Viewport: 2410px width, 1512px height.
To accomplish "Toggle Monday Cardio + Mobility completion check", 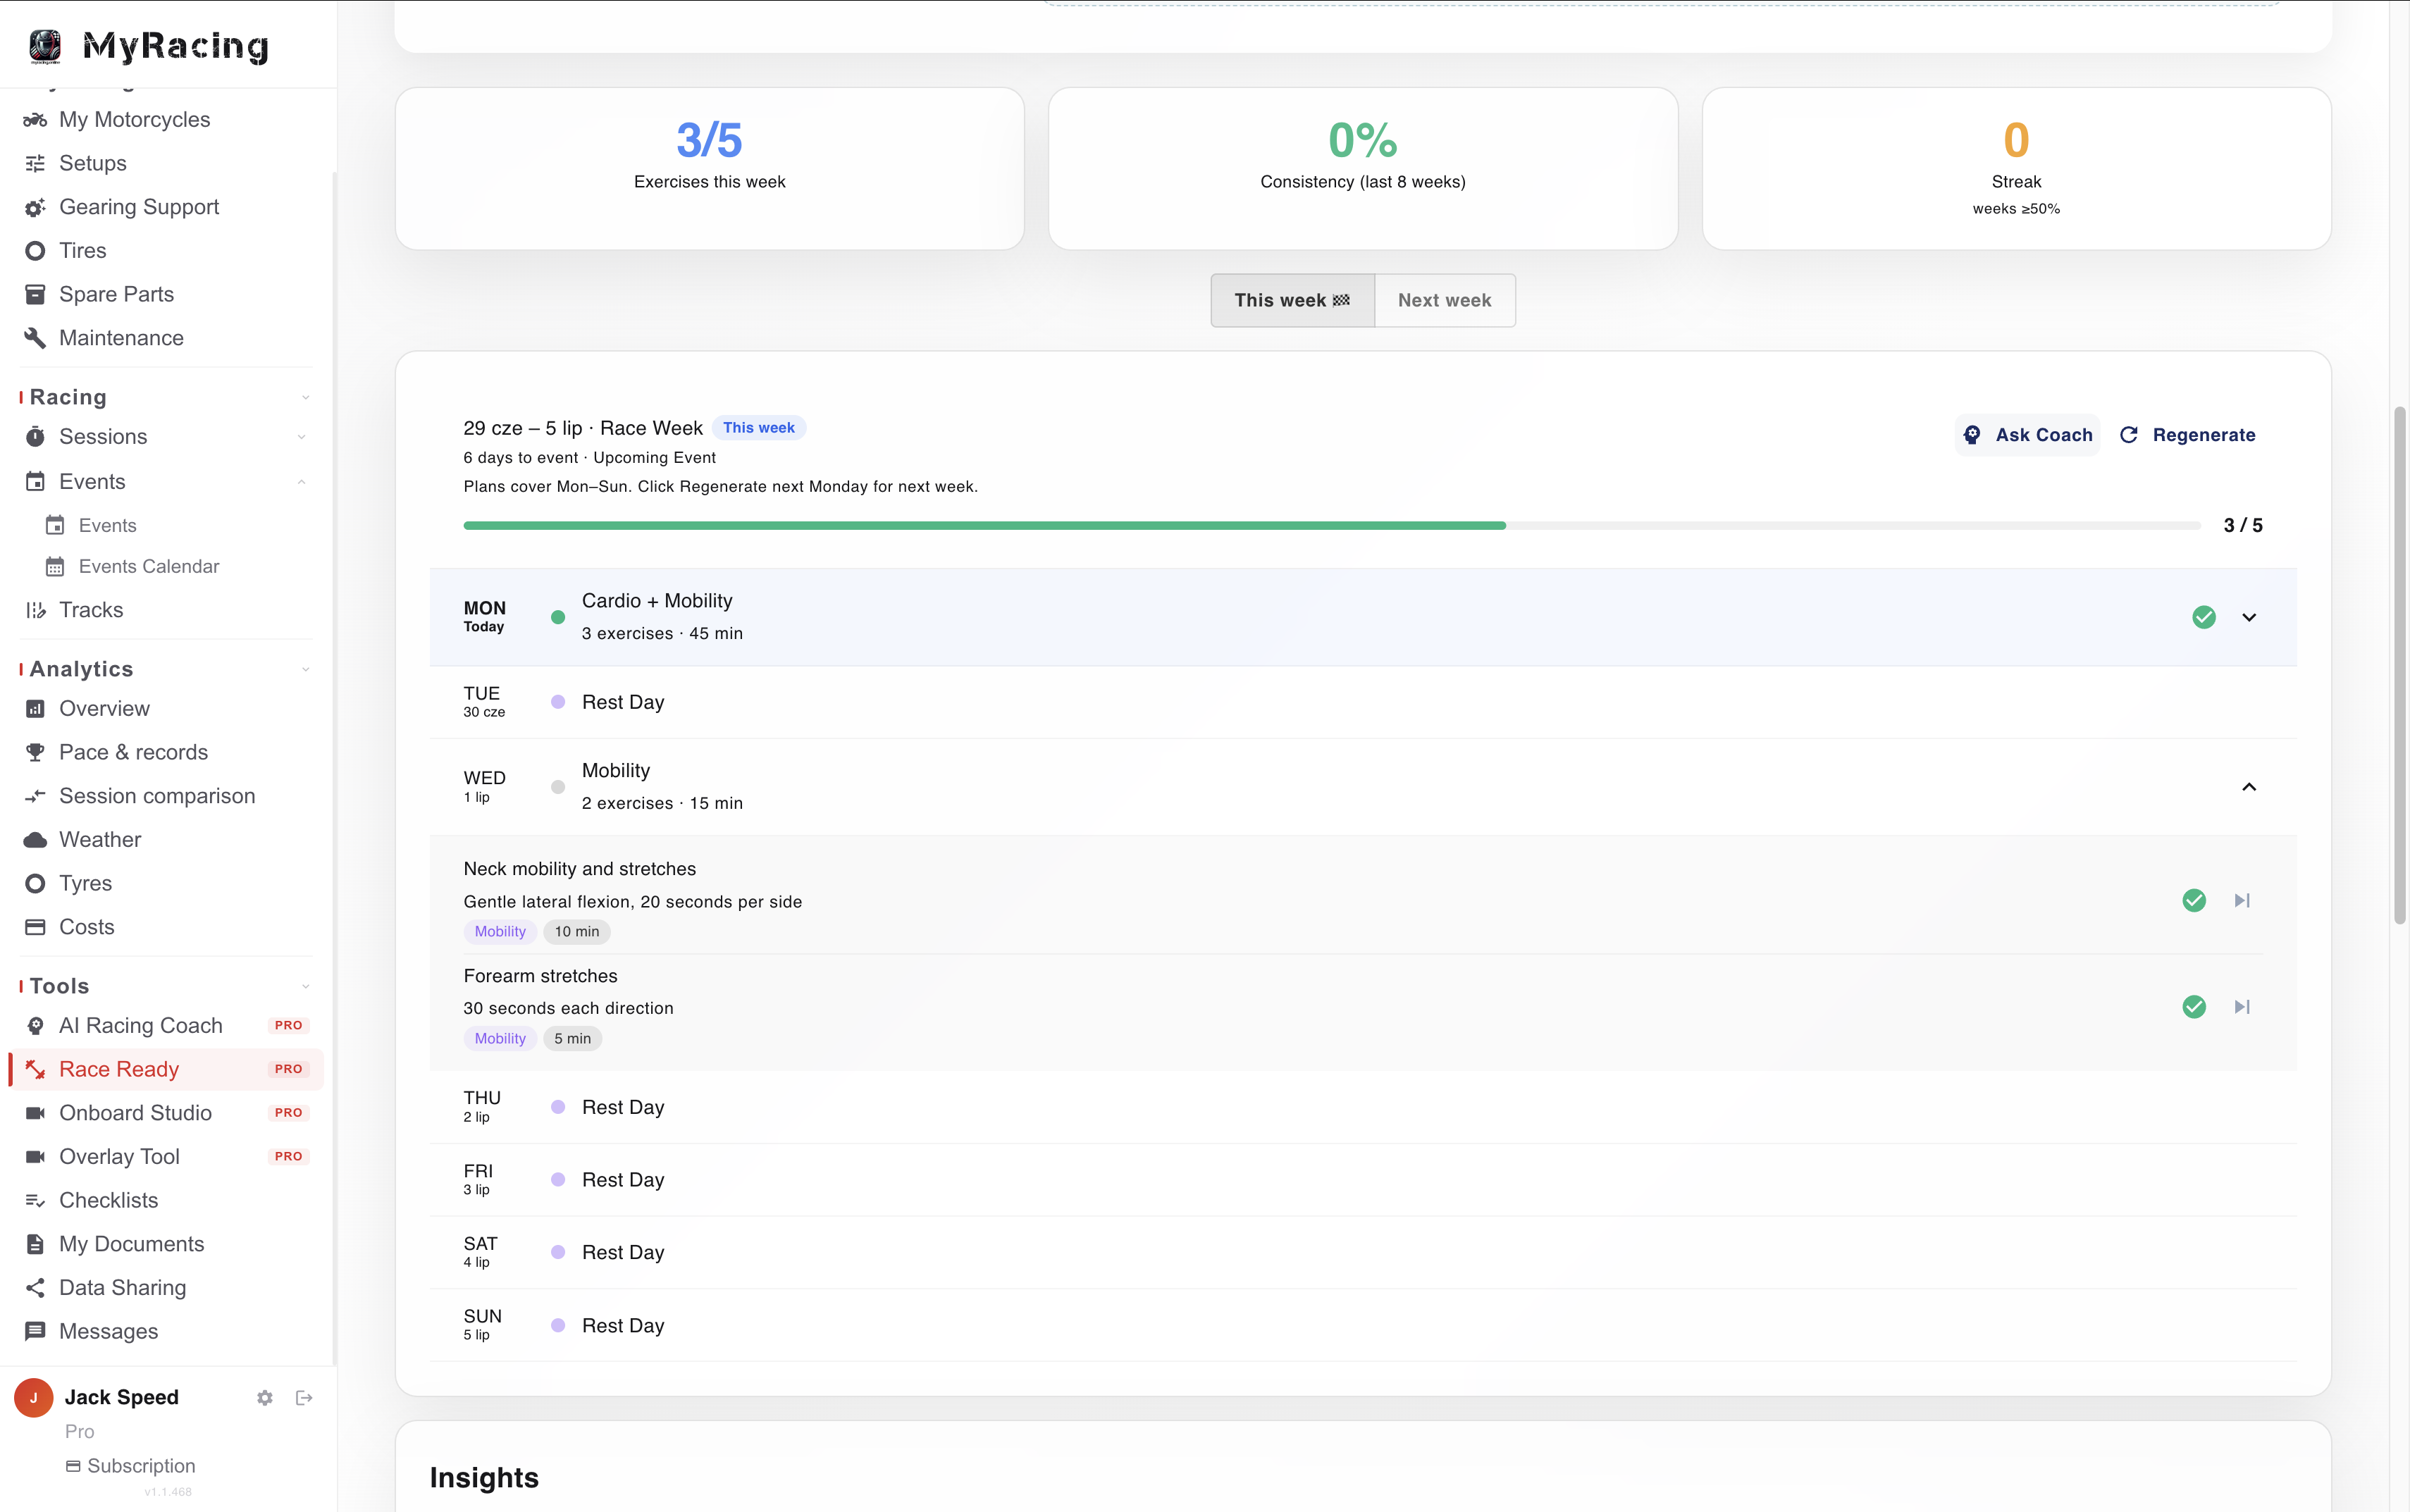I will coord(2204,617).
